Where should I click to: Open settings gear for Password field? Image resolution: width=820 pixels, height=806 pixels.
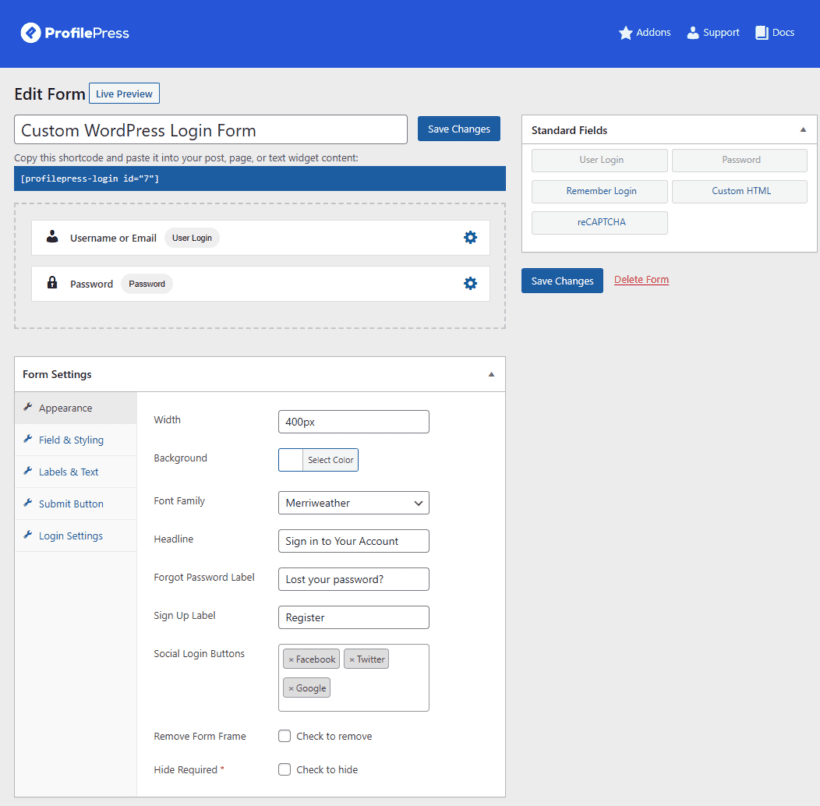click(470, 283)
